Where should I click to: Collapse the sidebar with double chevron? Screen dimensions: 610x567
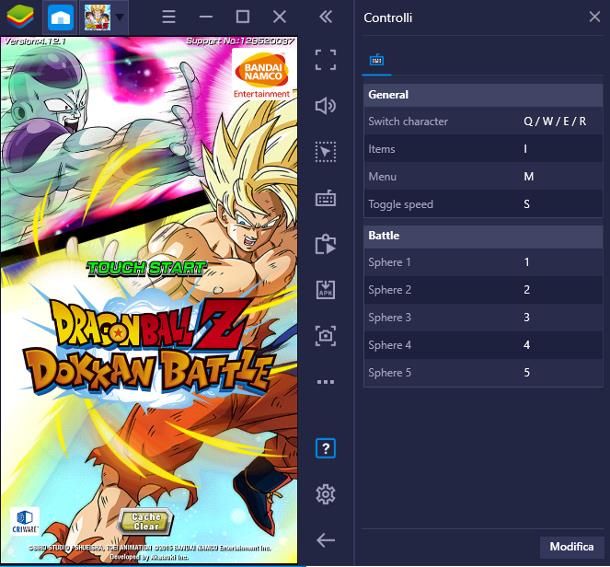coord(326,17)
